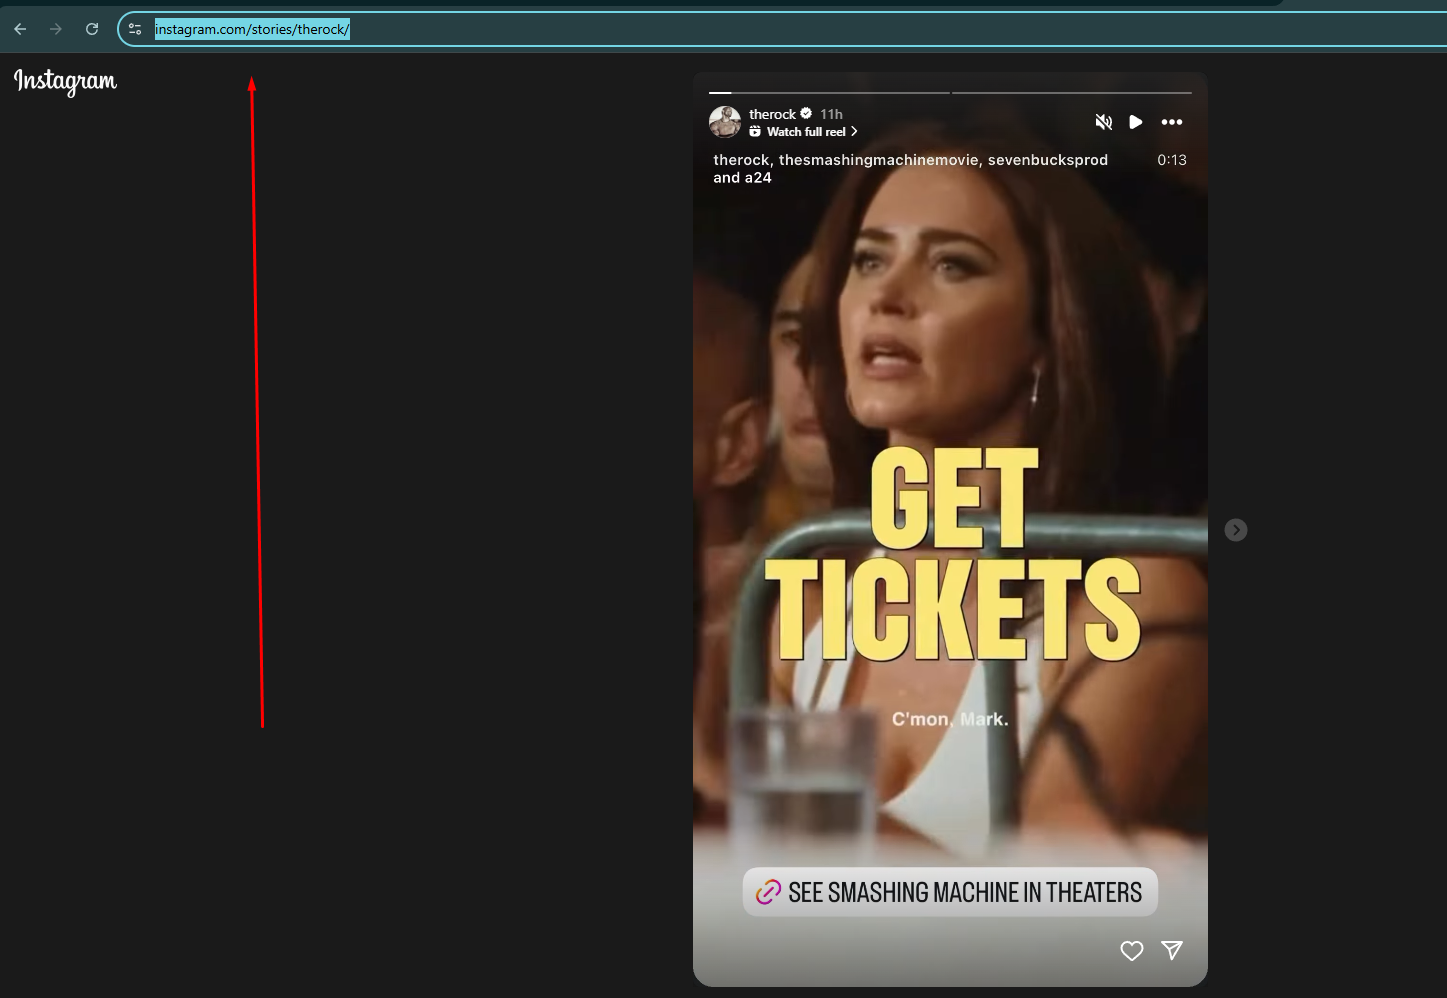
Task: Click the address bar URL field
Action: [x=700, y=29]
